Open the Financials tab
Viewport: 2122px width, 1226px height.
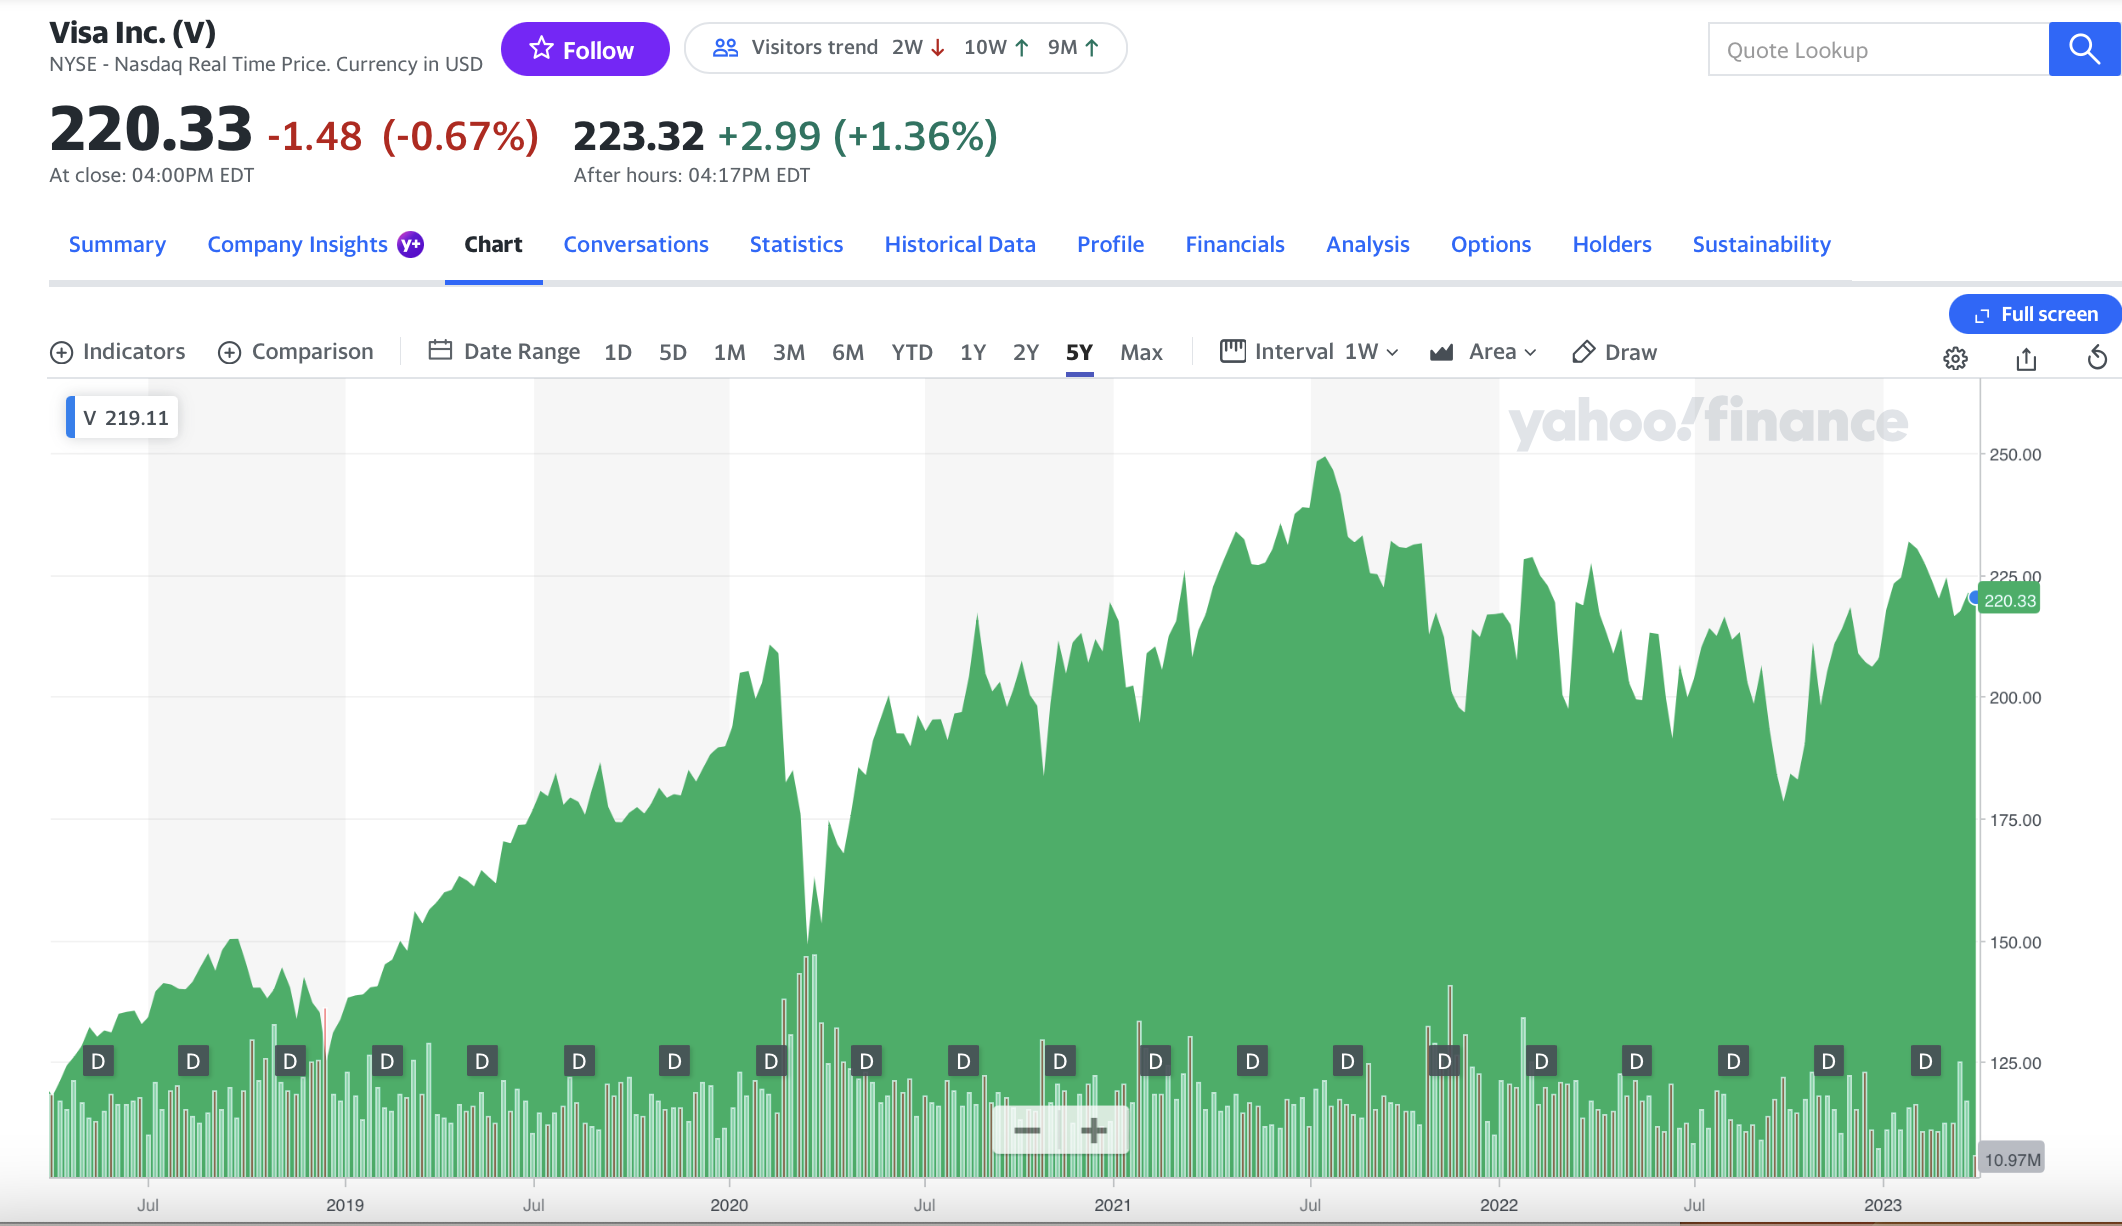click(1234, 244)
